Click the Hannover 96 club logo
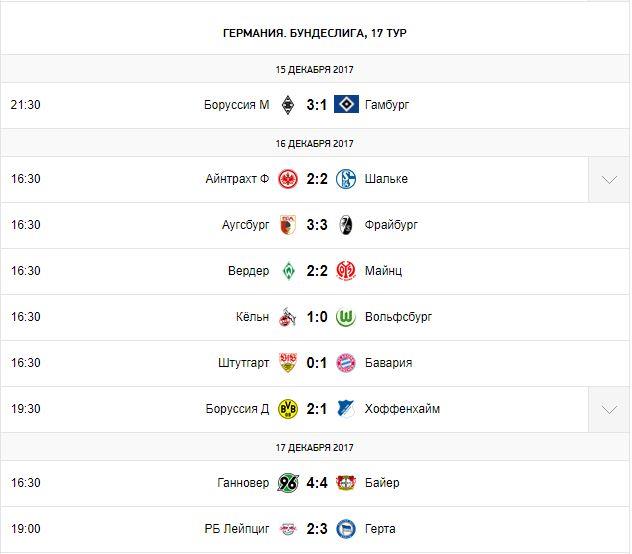Screen dimensions: 632x554 tap(289, 483)
